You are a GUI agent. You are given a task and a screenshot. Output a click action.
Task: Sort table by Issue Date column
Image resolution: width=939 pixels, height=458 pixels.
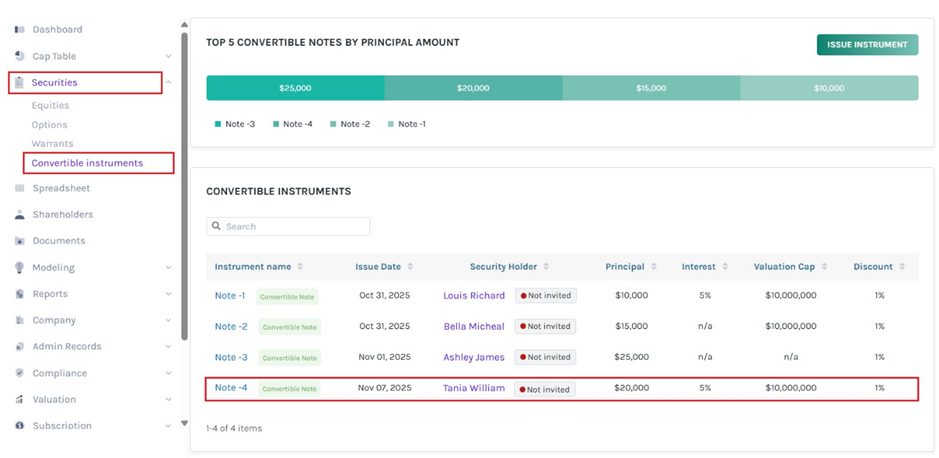(x=410, y=267)
